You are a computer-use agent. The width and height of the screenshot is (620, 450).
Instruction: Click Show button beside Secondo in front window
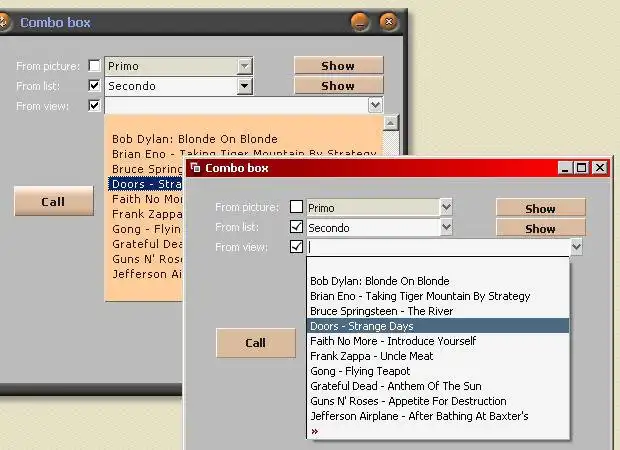[540, 228]
